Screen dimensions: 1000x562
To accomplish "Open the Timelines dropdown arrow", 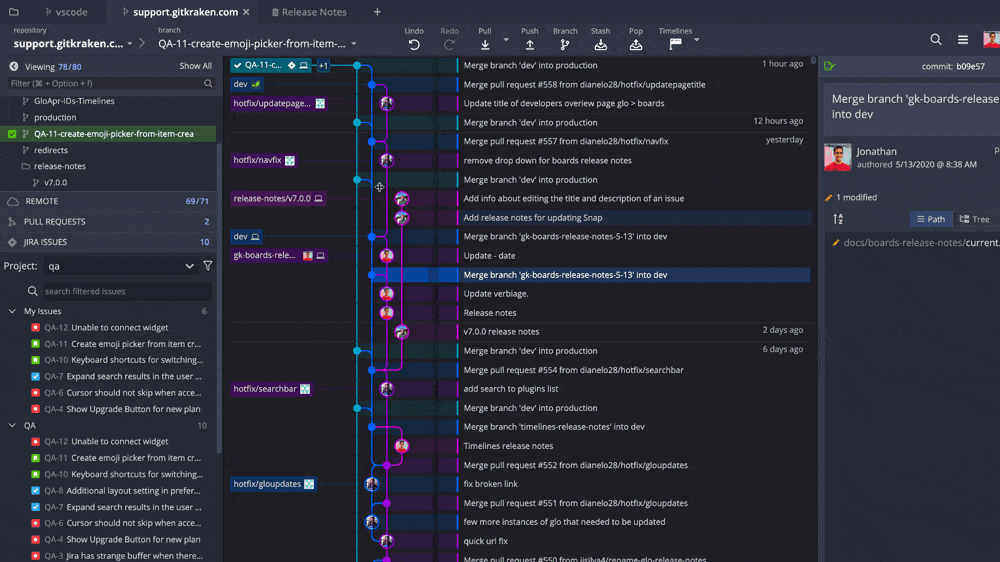I will (696, 40).
